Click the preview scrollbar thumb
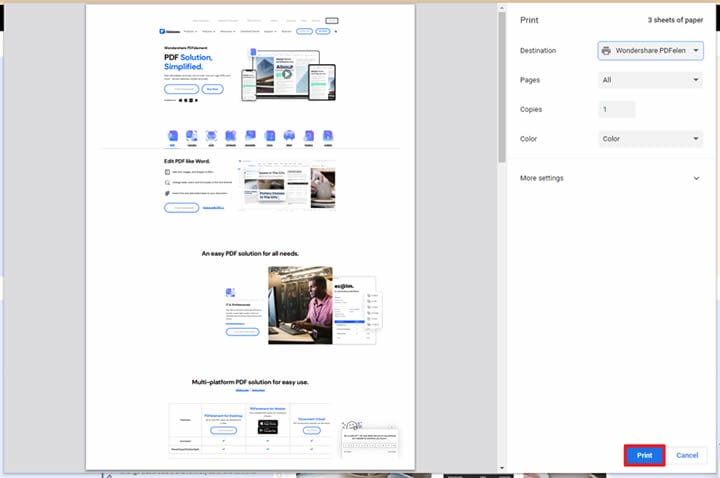The image size is (720, 478). point(501,87)
